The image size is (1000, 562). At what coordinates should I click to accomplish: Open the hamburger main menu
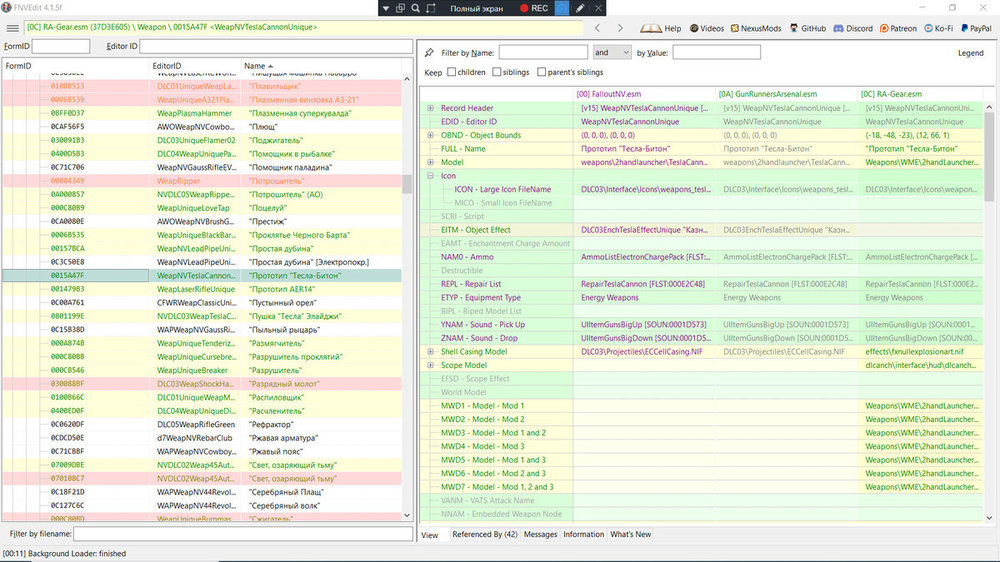tap(13, 28)
